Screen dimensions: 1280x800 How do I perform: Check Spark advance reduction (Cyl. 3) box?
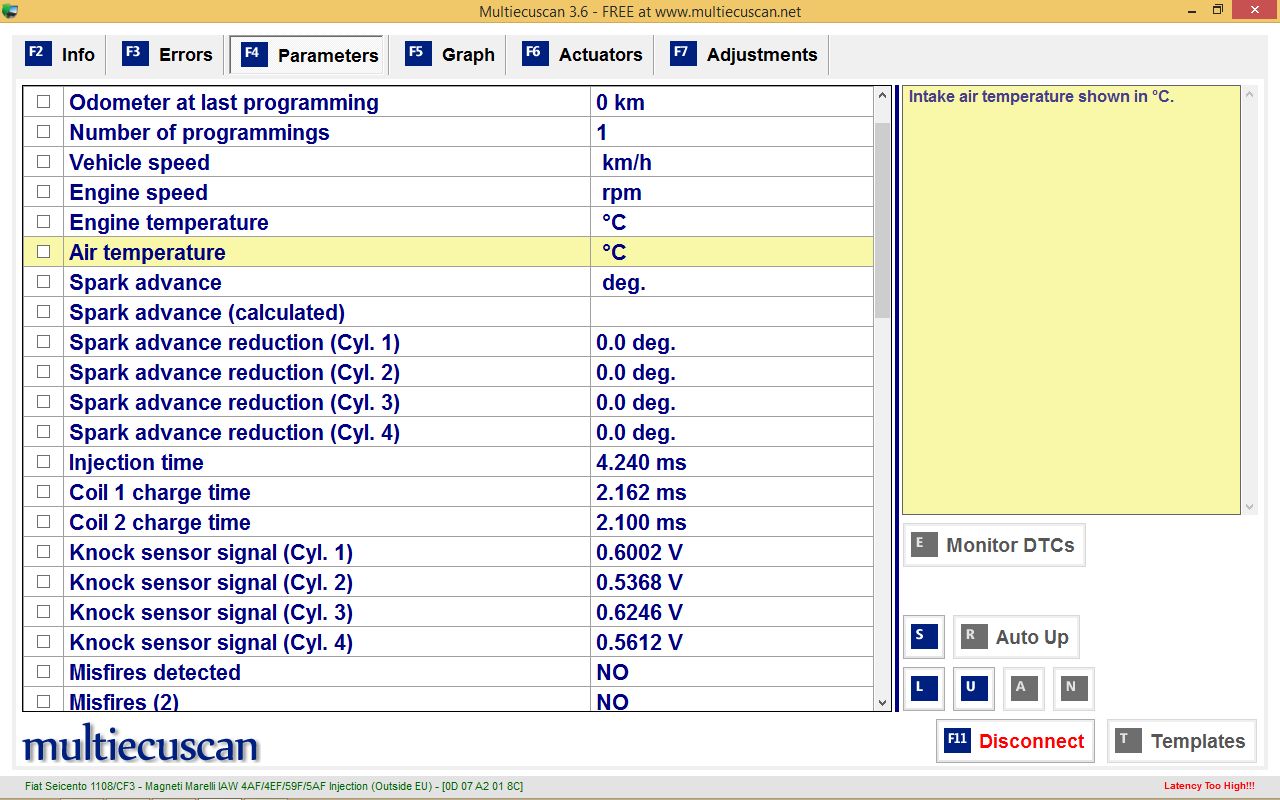point(43,402)
